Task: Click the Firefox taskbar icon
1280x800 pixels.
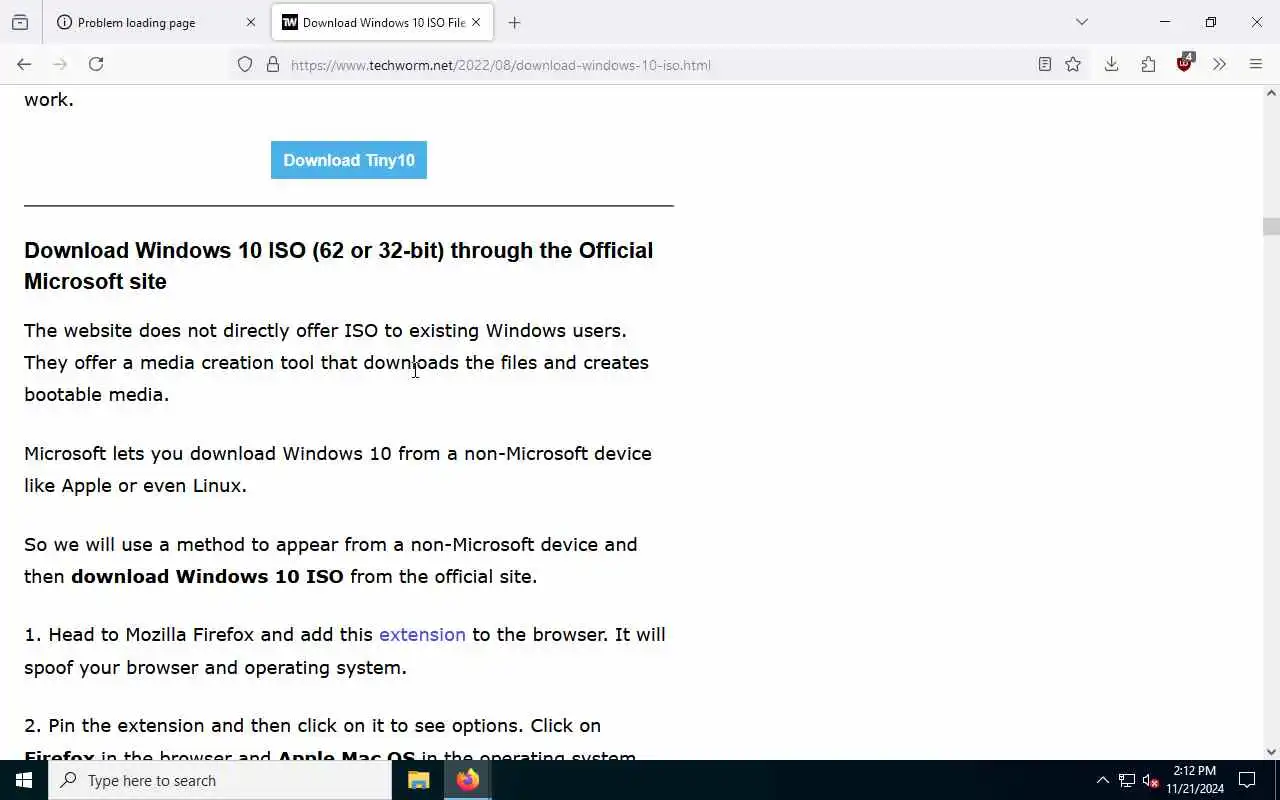Action: click(467, 780)
